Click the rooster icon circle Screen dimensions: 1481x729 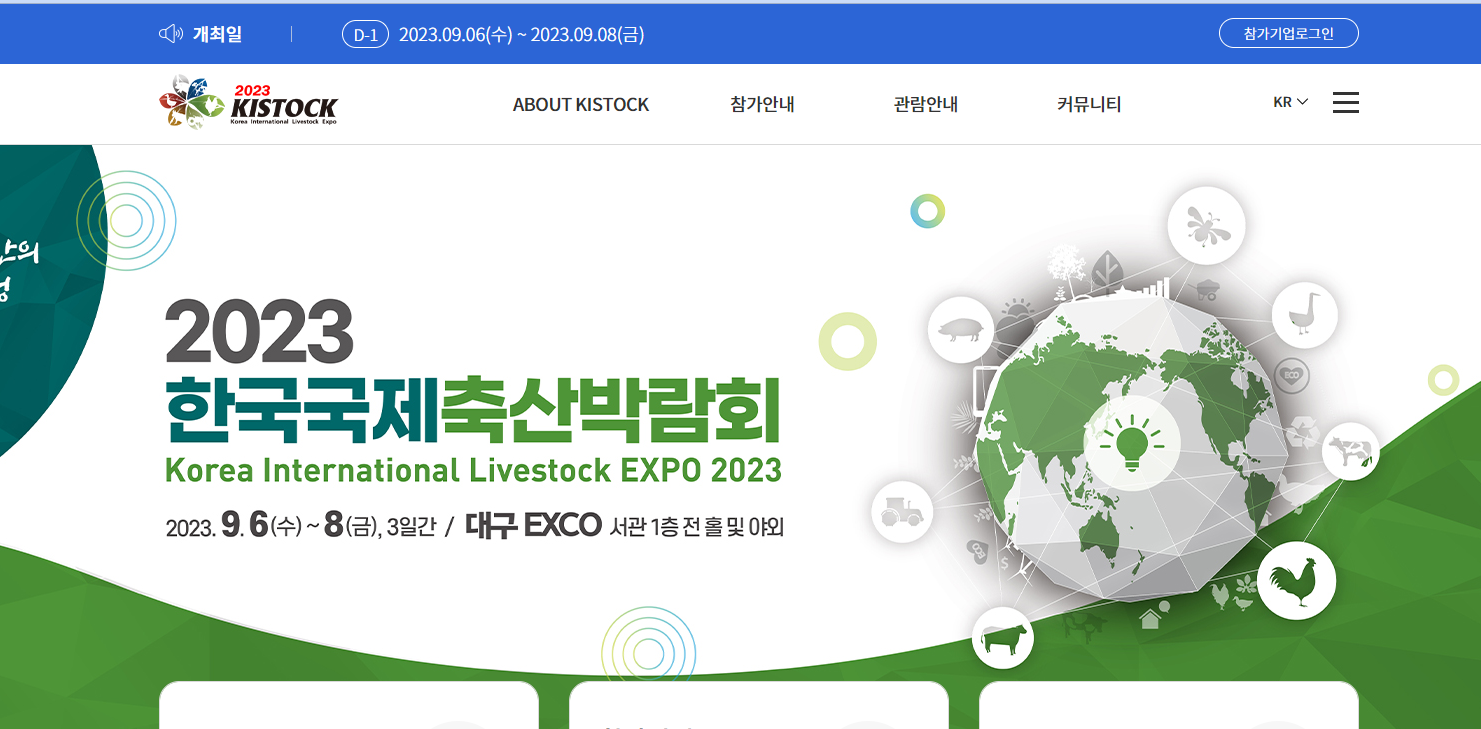coord(1296,581)
